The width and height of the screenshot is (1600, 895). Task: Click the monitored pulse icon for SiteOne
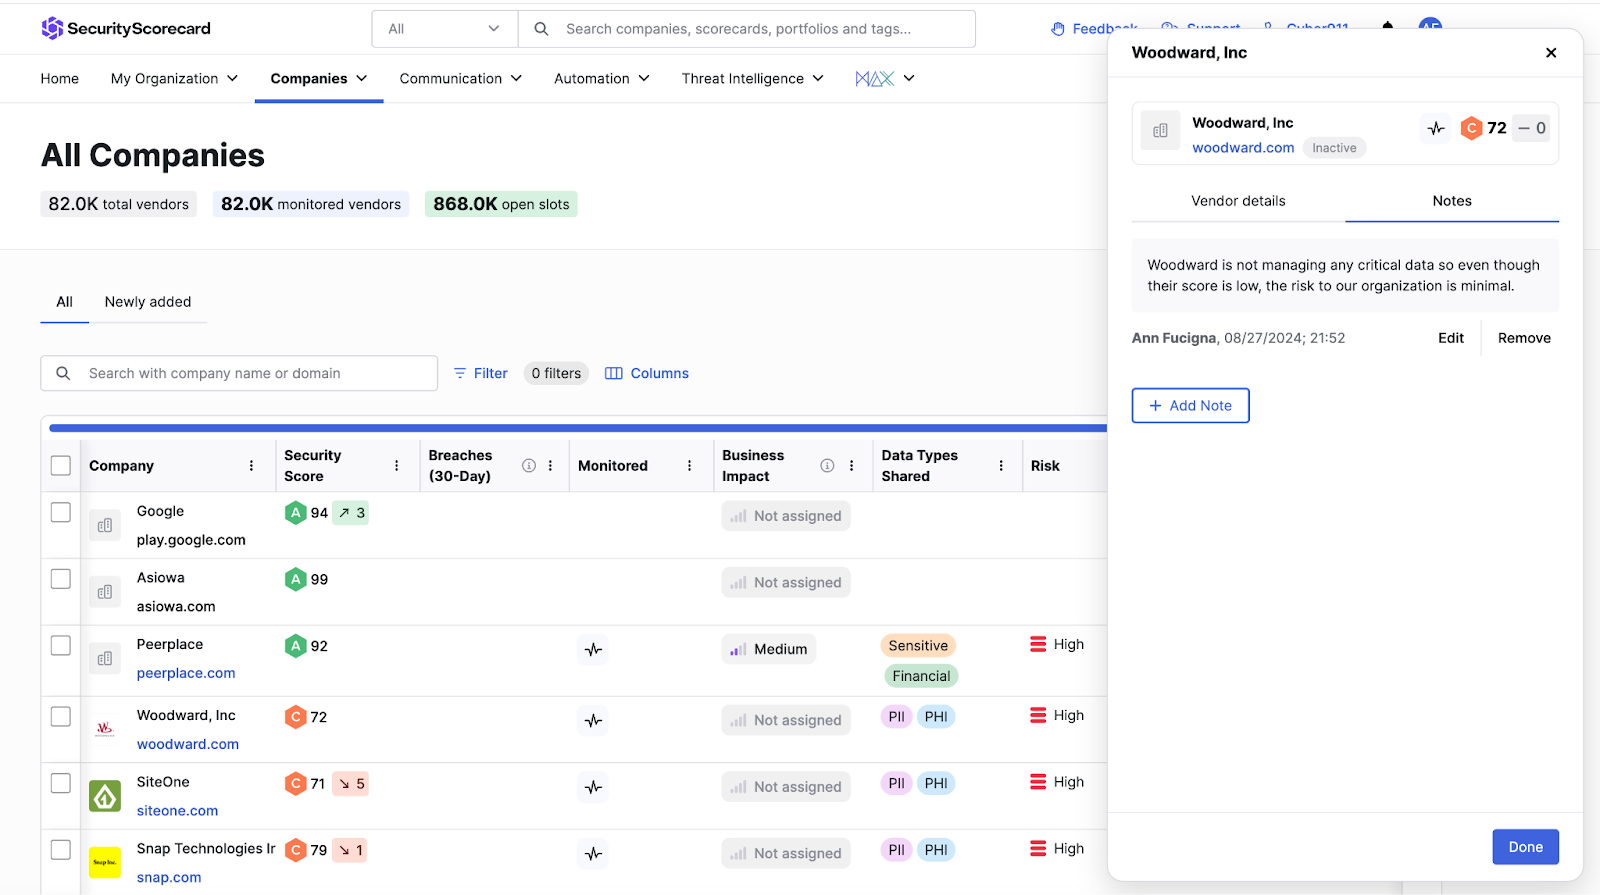click(593, 787)
